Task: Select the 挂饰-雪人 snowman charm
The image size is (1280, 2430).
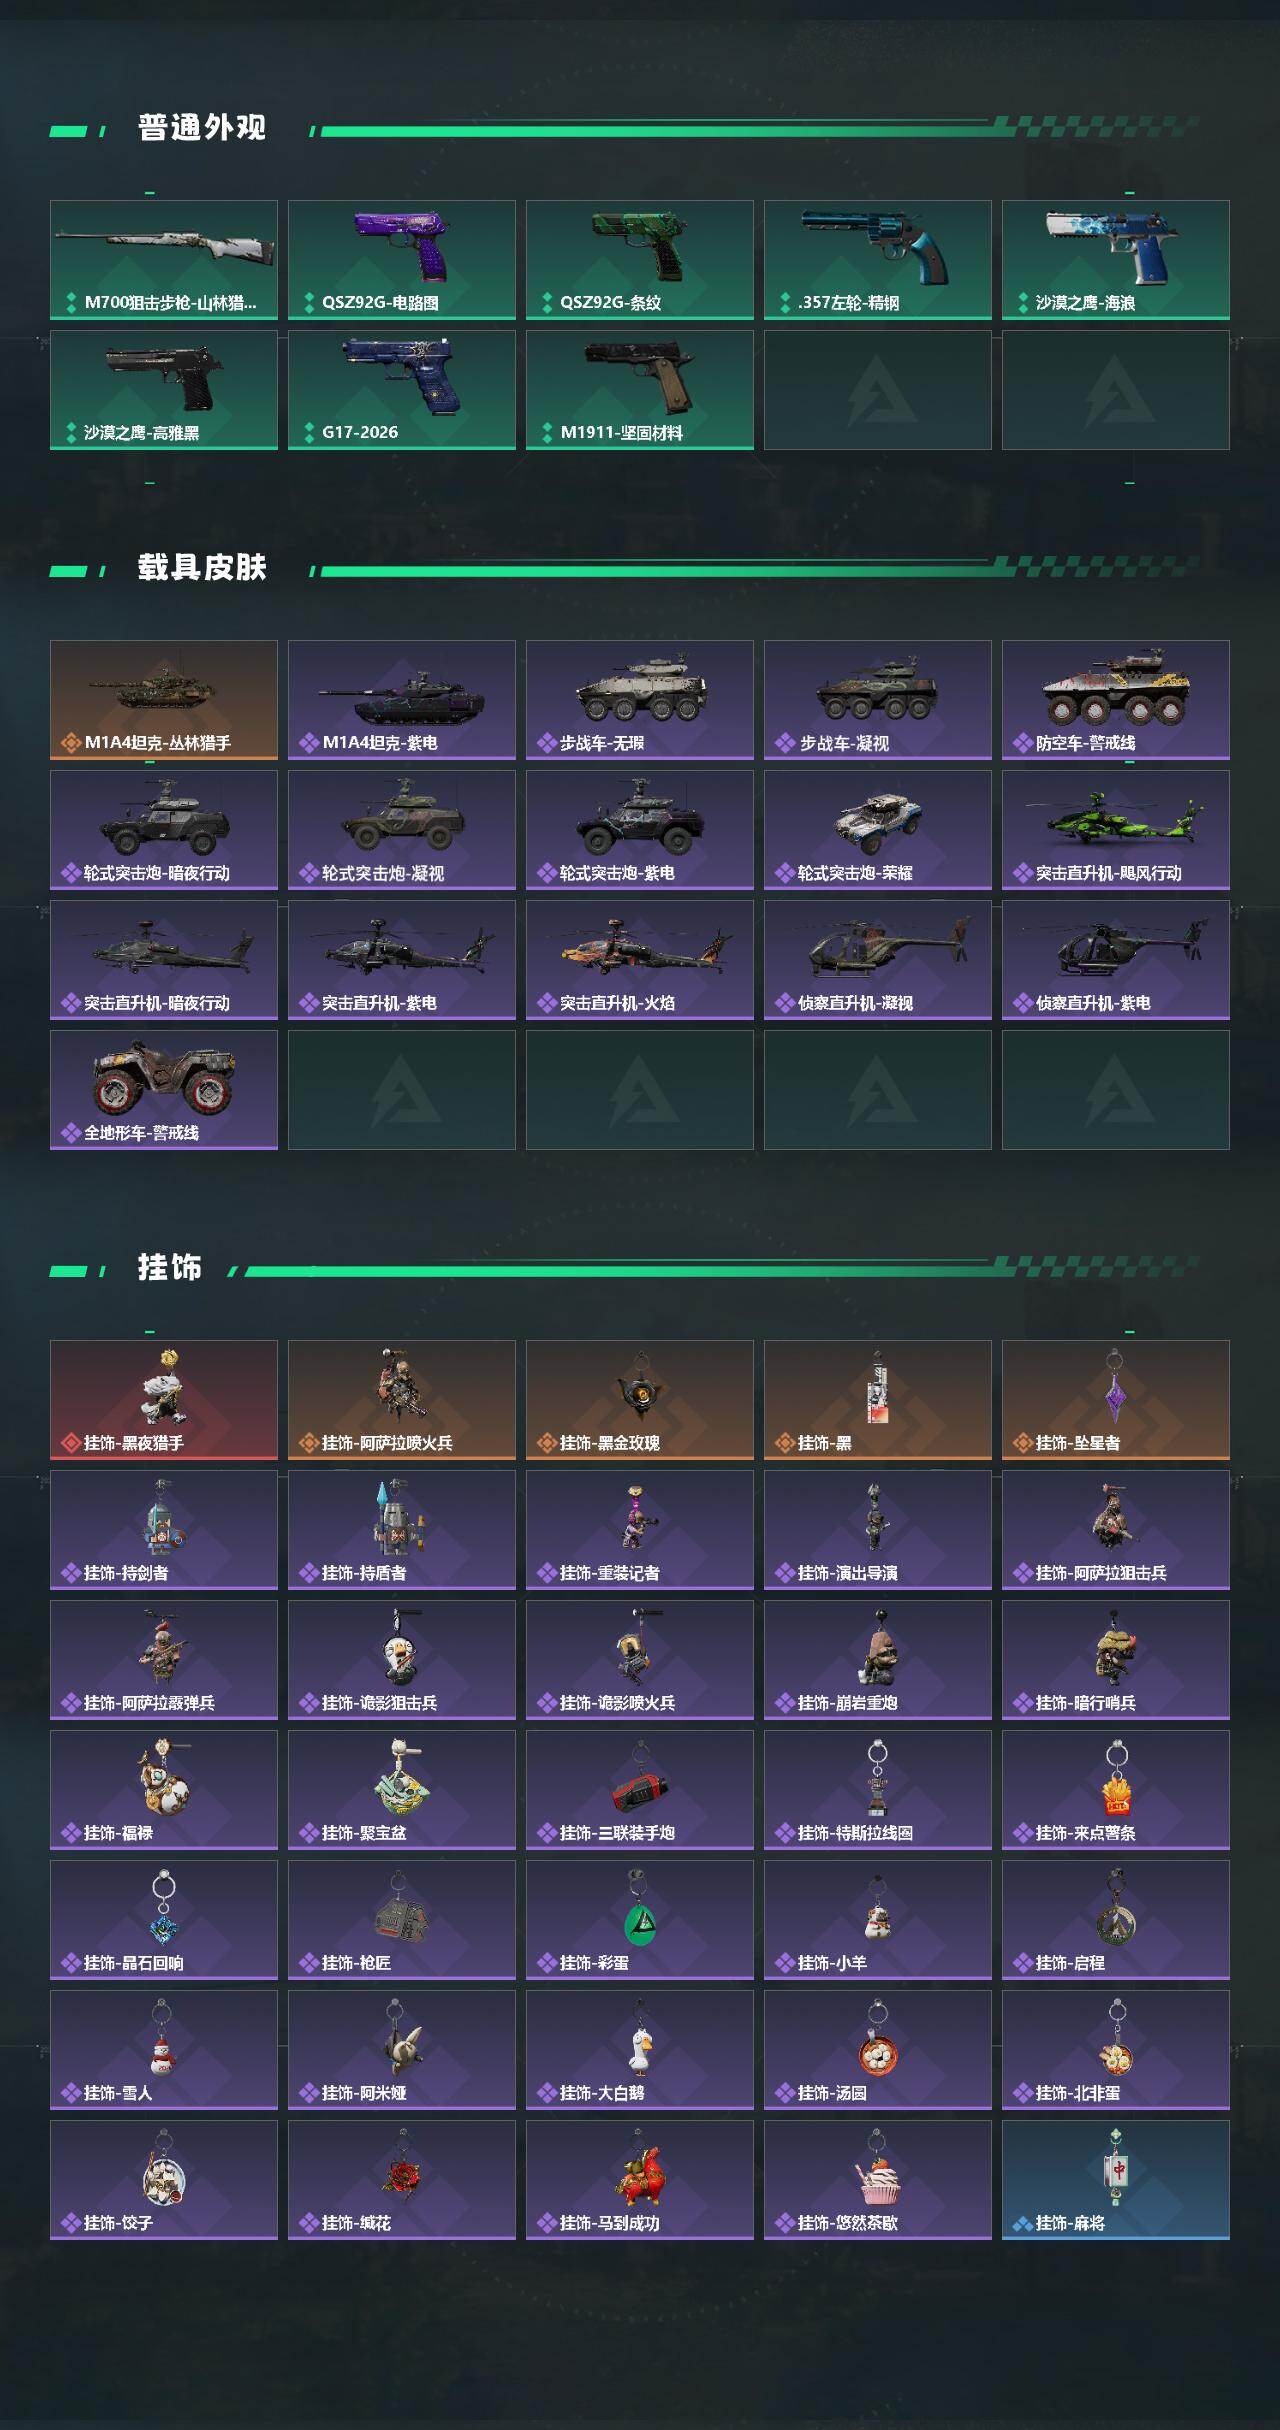Action: (x=164, y=2050)
